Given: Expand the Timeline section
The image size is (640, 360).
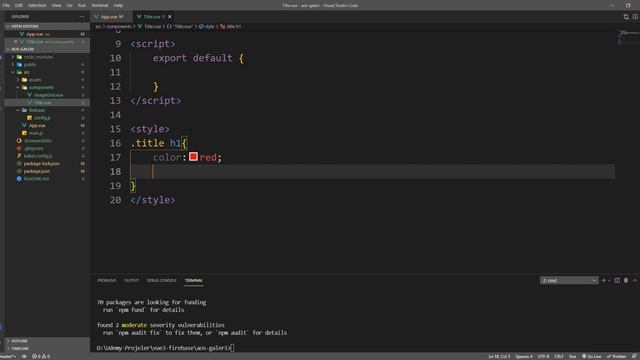Looking at the screenshot, I should pos(47,348).
